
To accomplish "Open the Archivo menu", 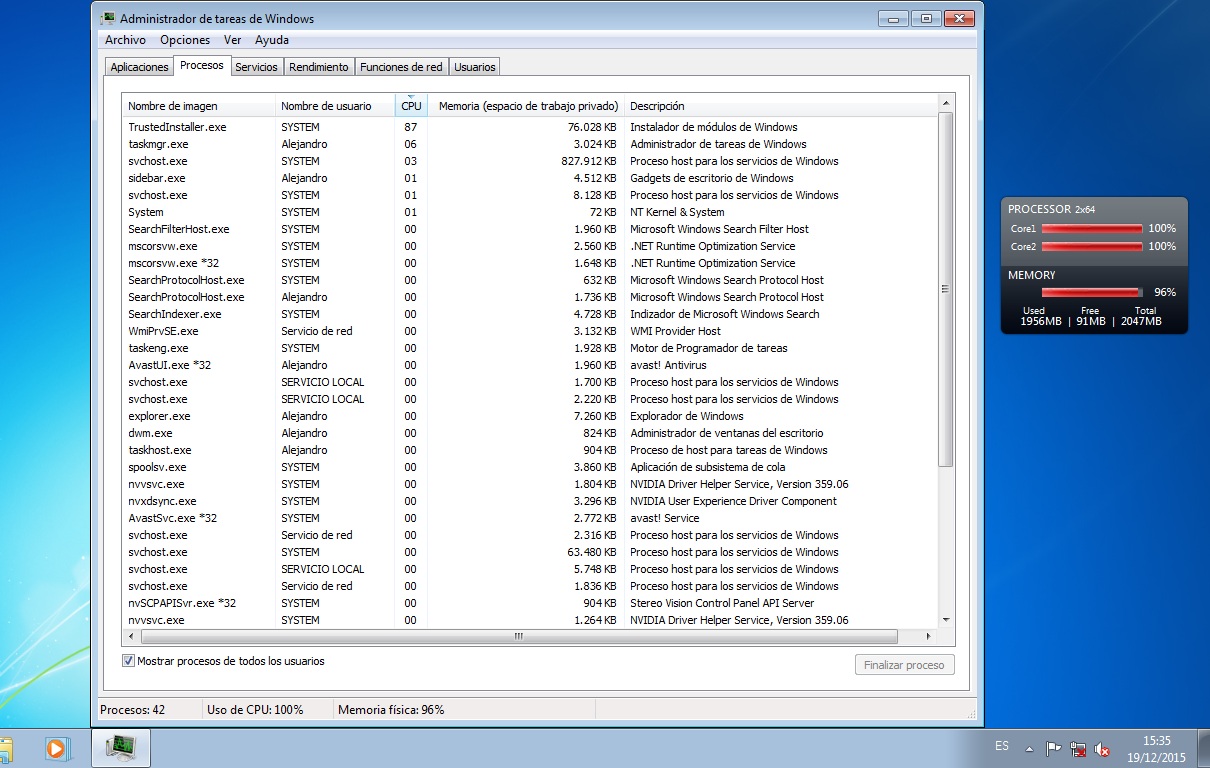I will click(x=125, y=40).
